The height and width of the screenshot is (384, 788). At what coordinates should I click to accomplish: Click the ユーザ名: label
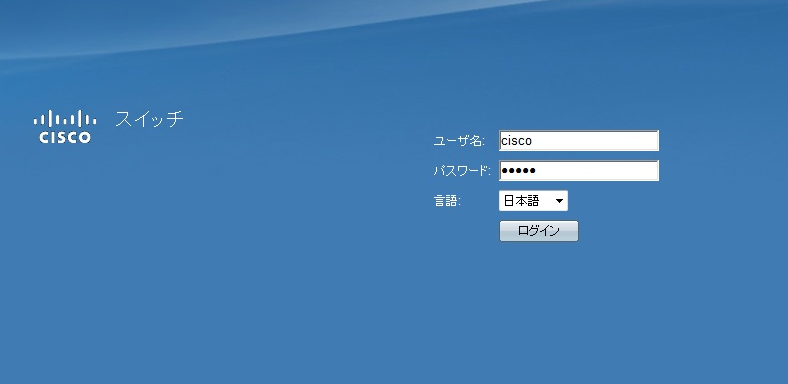pyautogui.click(x=459, y=141)
